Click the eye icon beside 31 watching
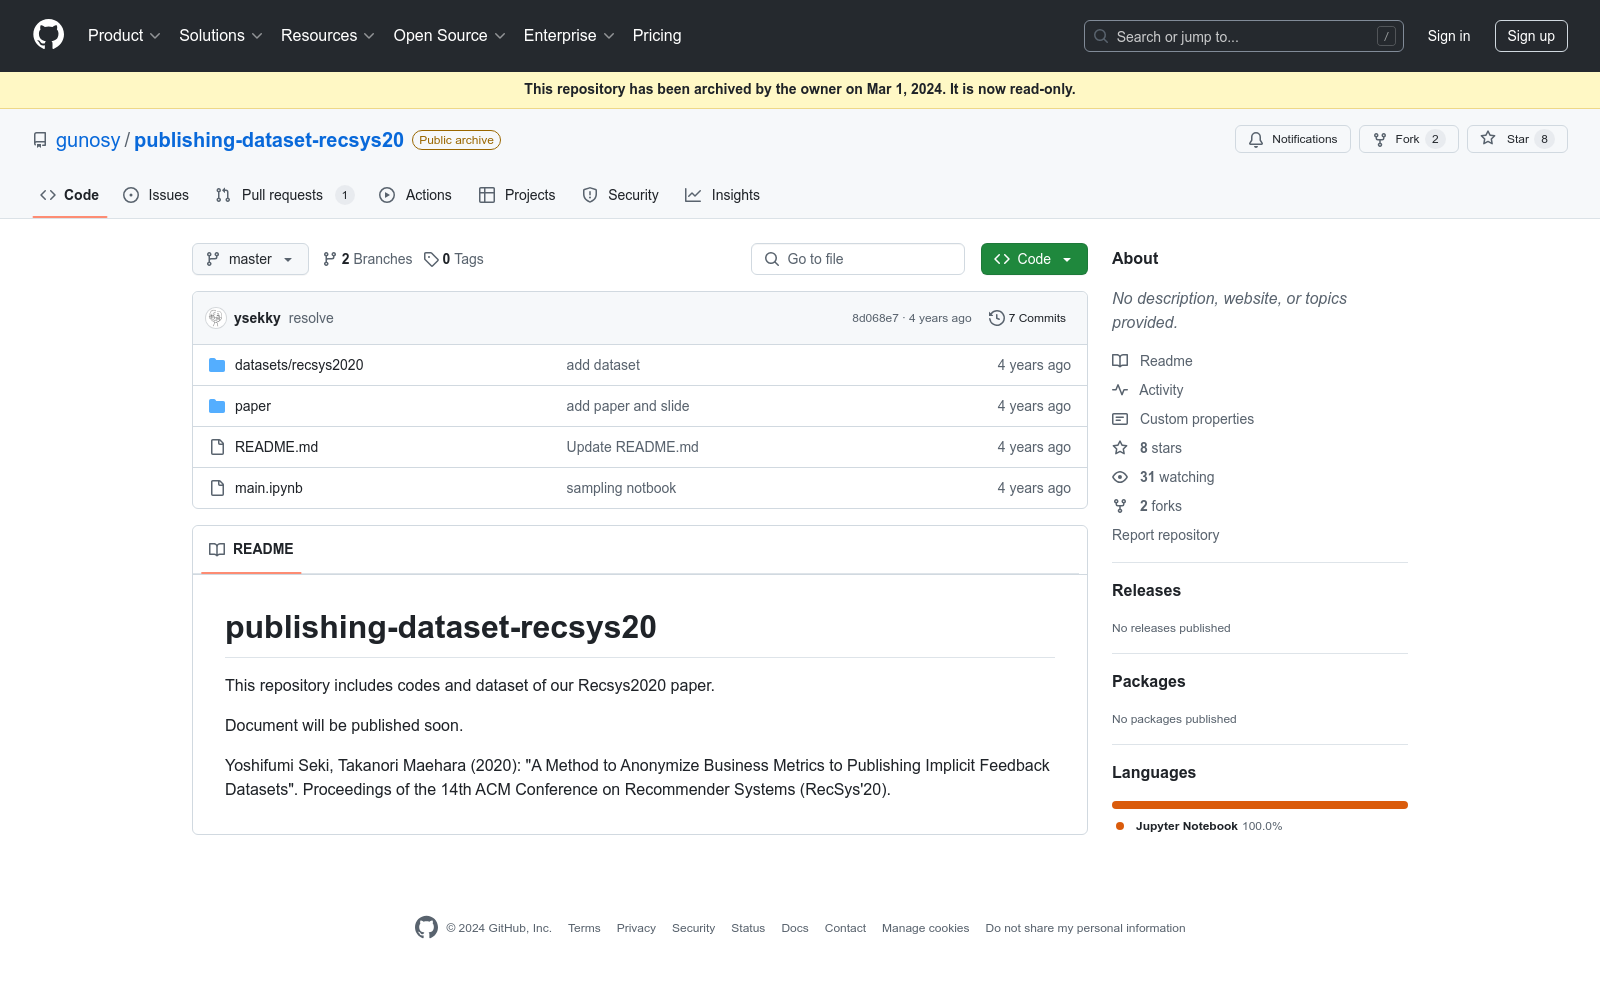1600x1000 pixels. point(1120,477)
